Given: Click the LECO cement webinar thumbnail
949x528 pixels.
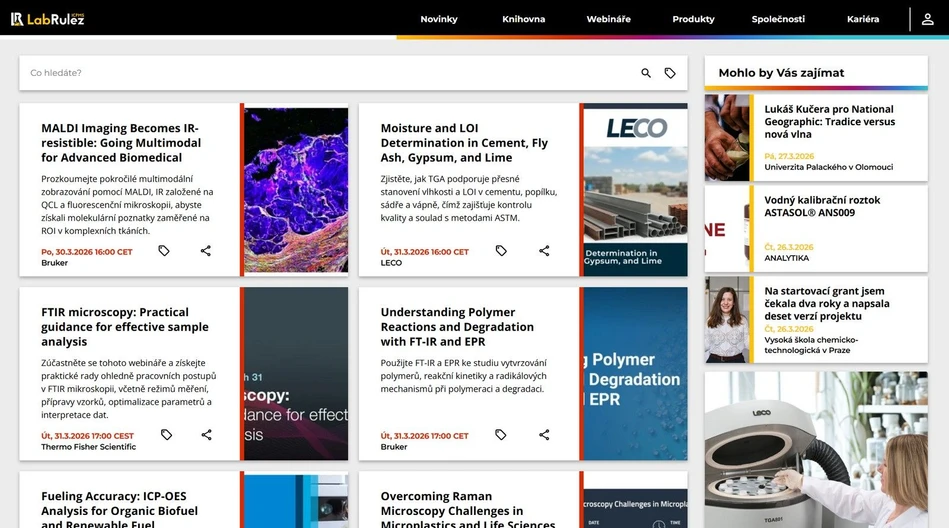Looking at the screenshot, I should pyautogui.click(x=635, y=190).
